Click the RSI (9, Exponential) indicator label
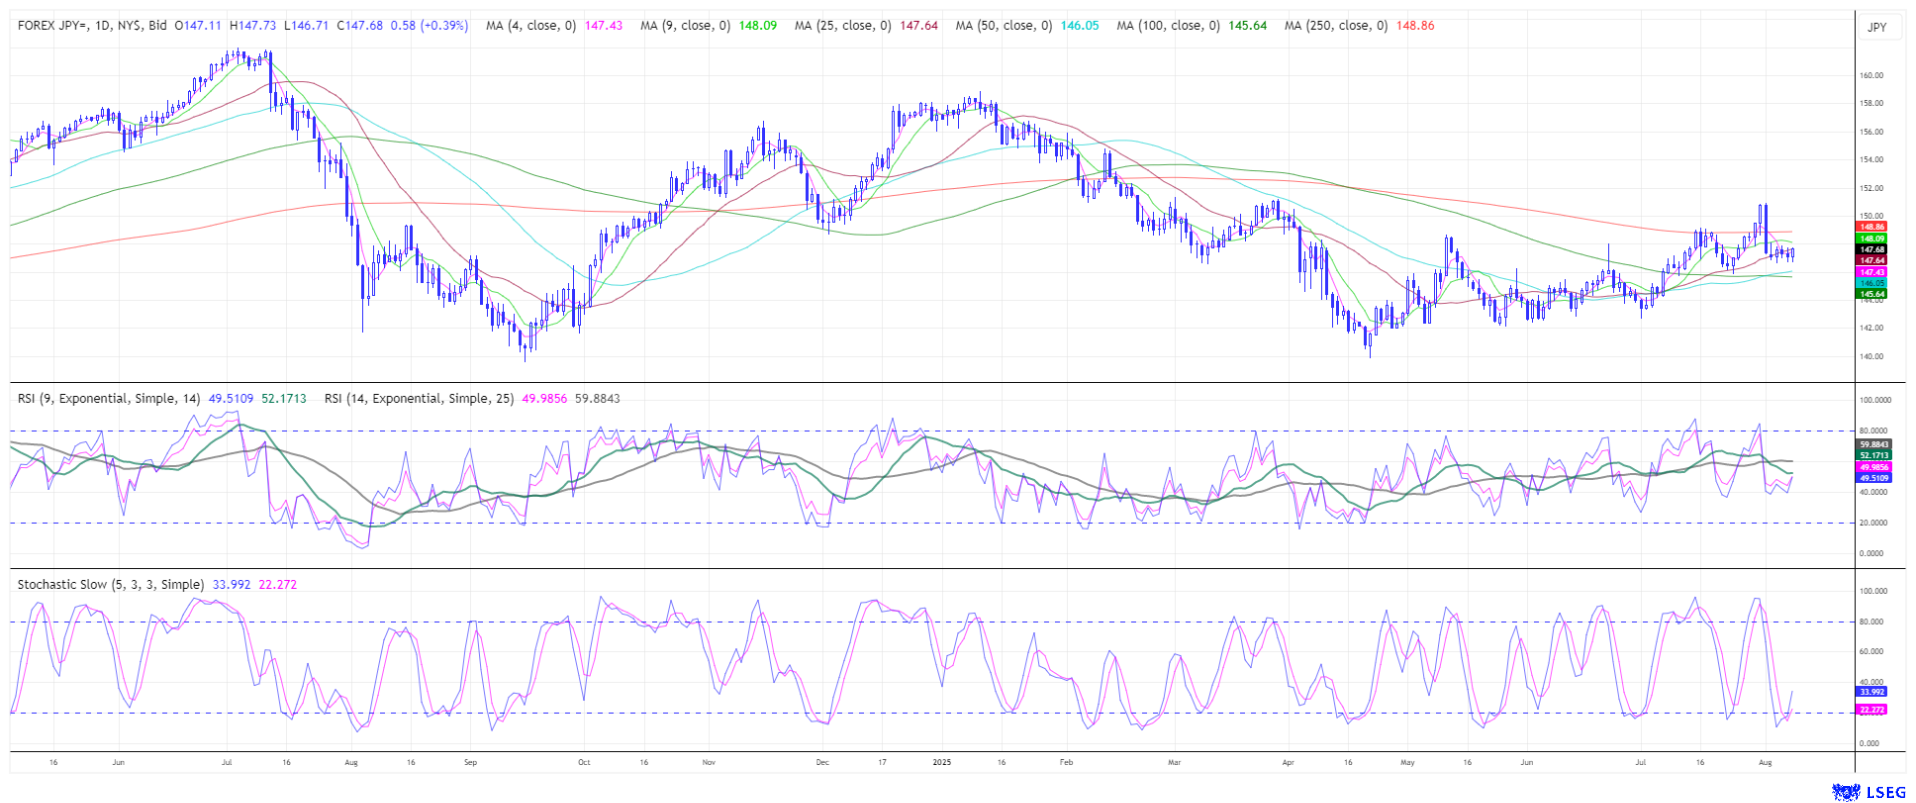Screen dimensions: 1916x803 110,399
